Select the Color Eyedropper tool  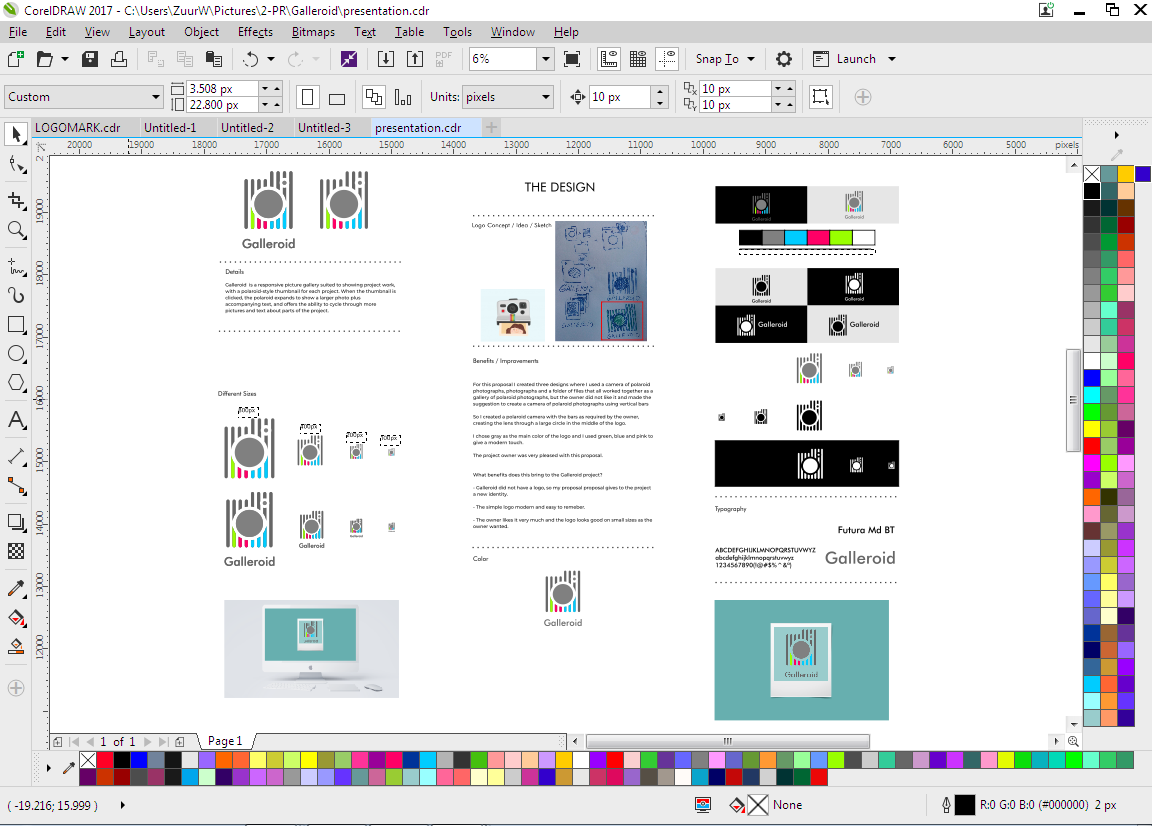coord(16,588)
